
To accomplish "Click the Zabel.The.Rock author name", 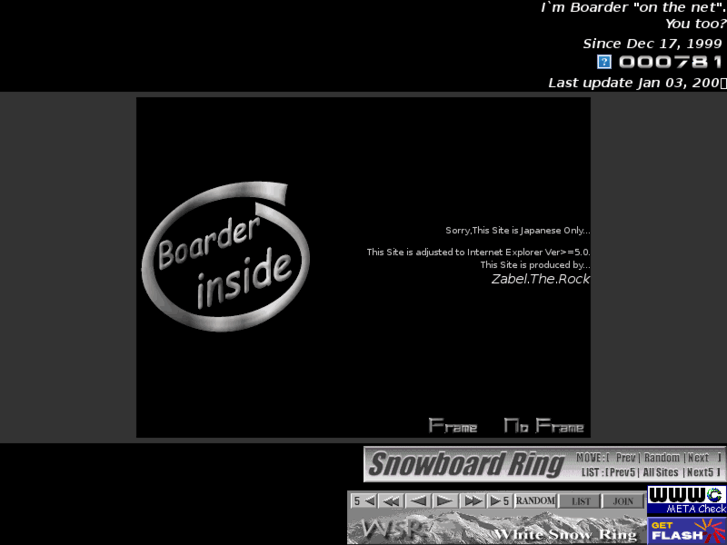I will point(541,279).
